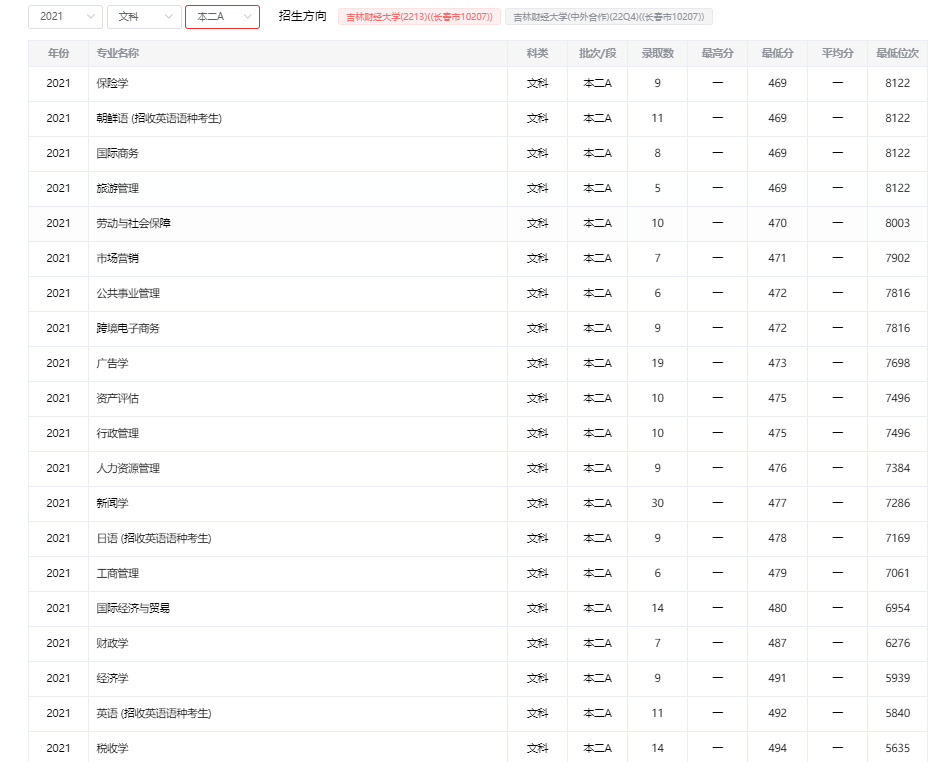Open the 2021 year dropdown
The height and width of the screenshot is (762, 934).
point(63,17)
